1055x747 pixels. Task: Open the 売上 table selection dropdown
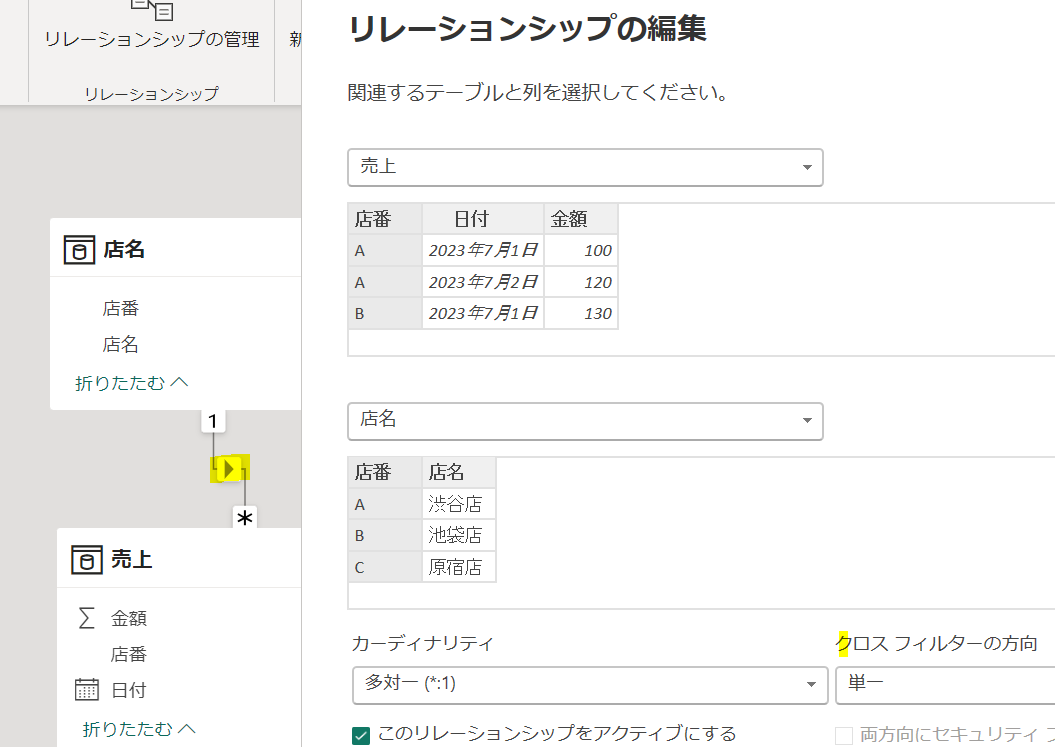point(585,167)
